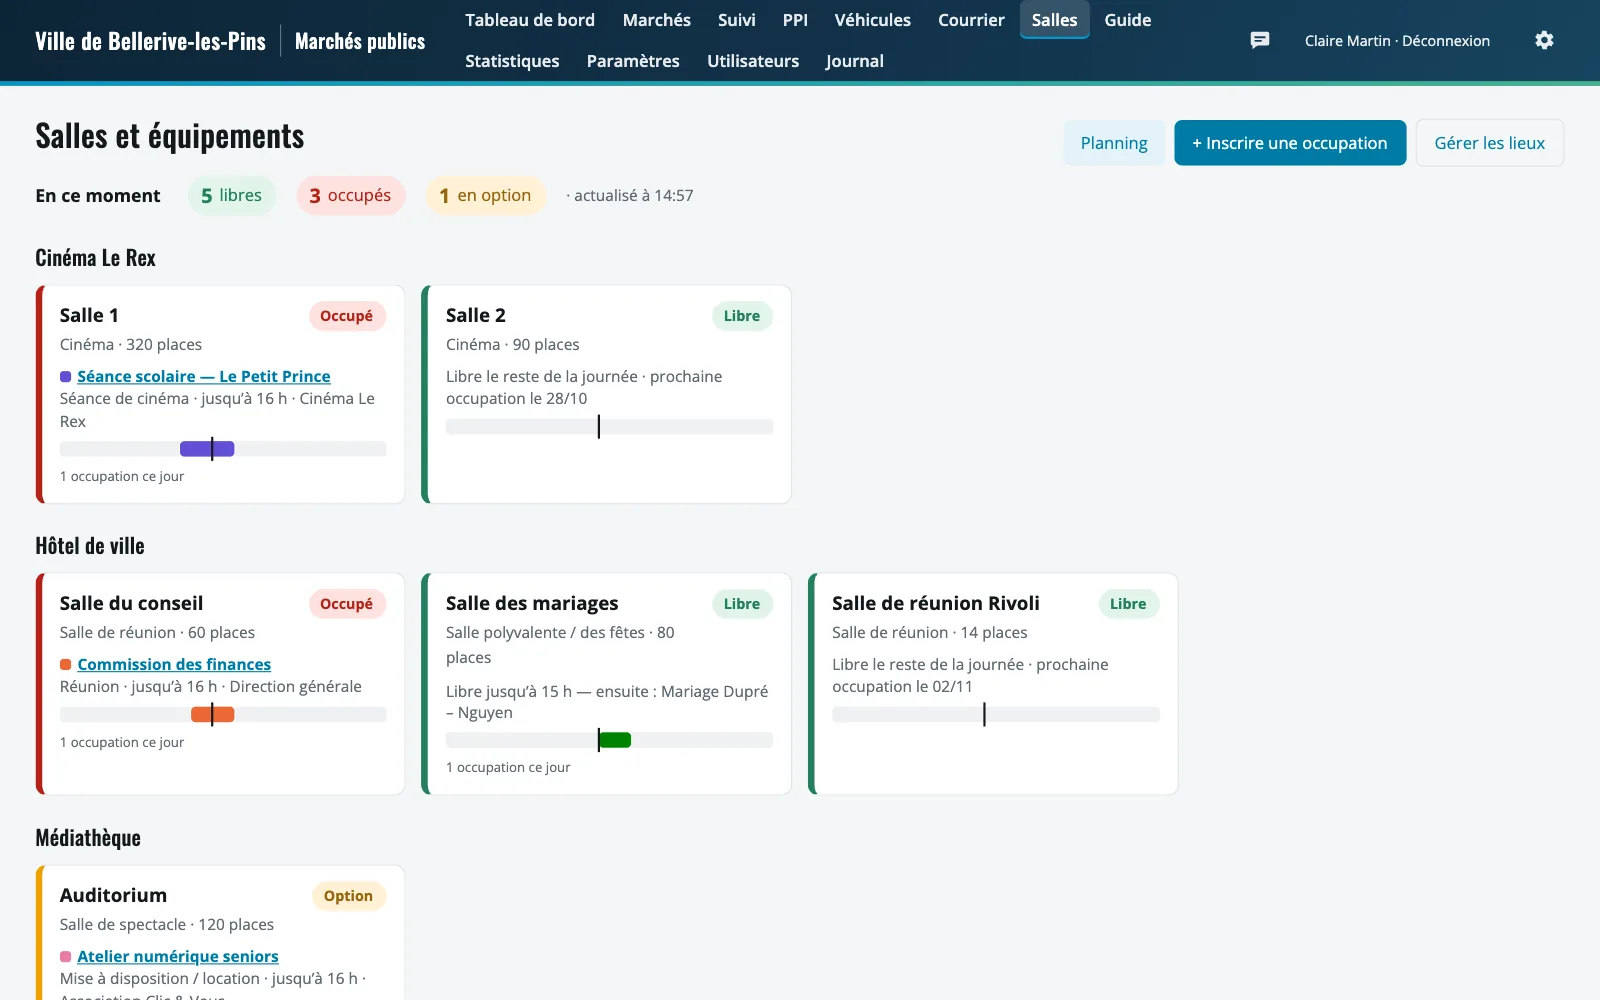Click Salle de réunion Rivoli timeline bar
1600x1000 pixels.
click(x=996, y=714)
